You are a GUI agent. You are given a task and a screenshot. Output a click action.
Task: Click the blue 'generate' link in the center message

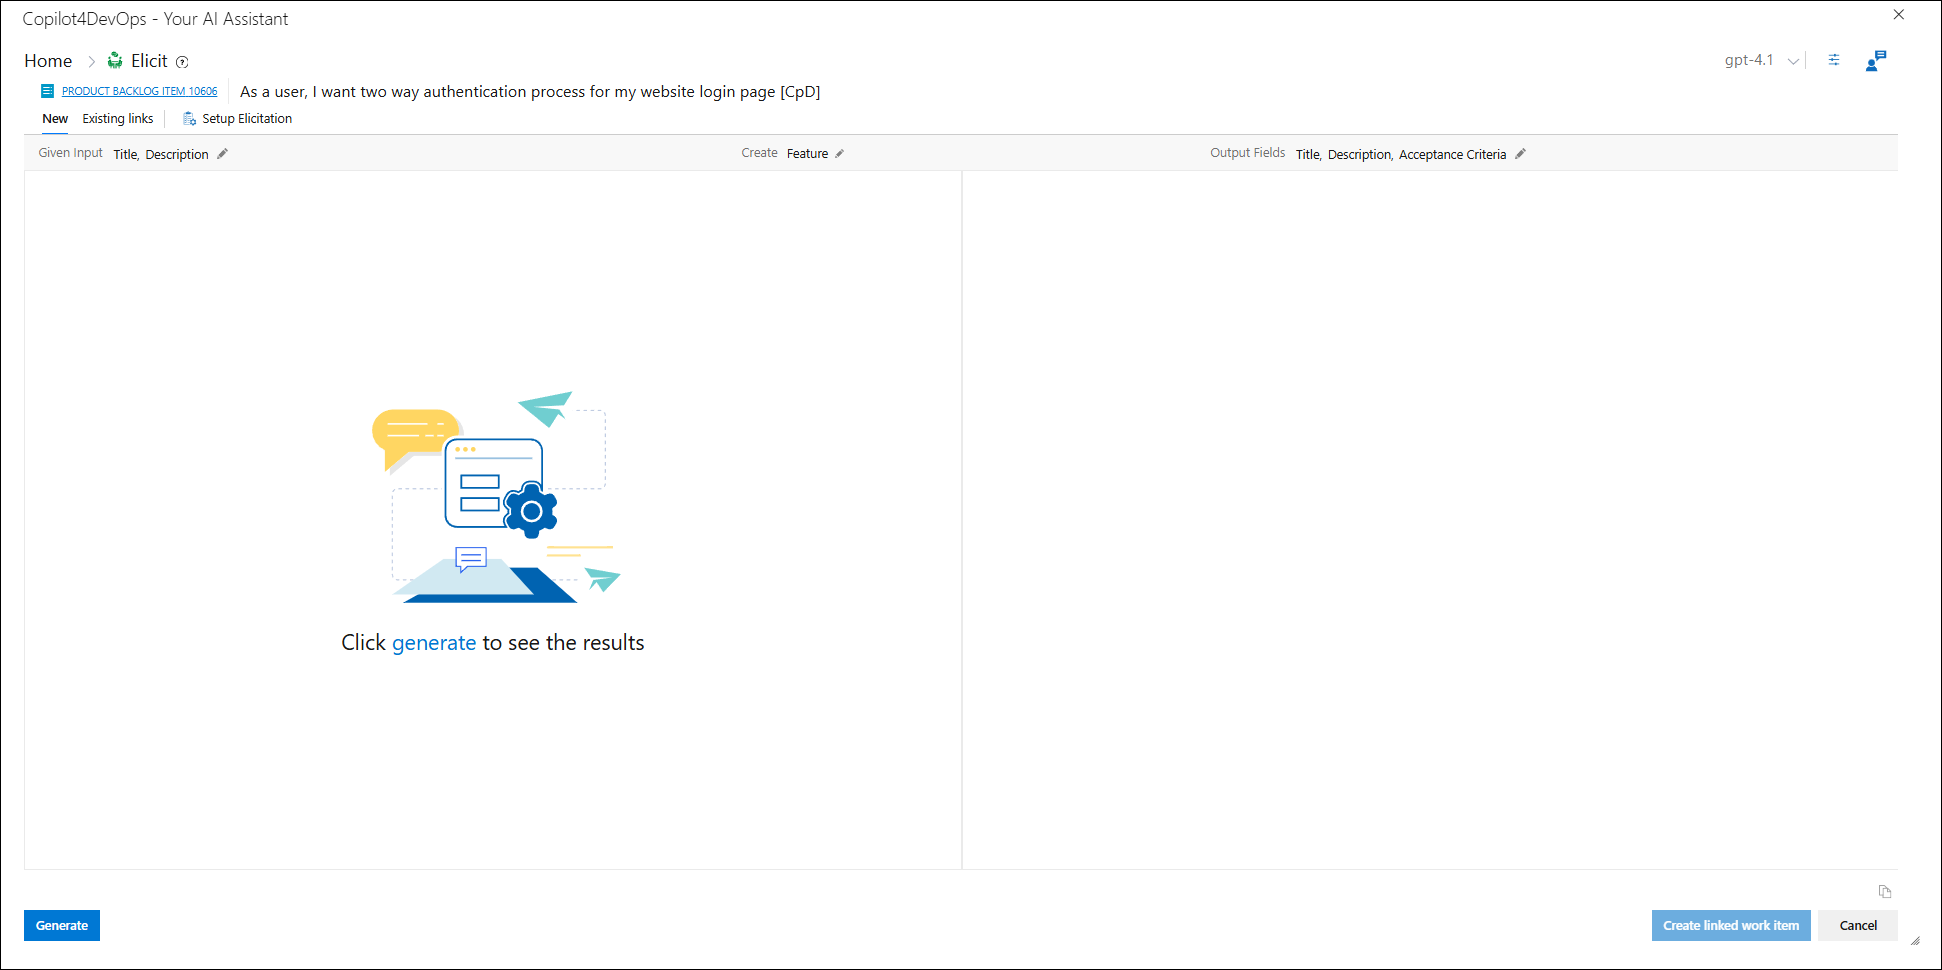pyautogui.click(x=433, y=643)
